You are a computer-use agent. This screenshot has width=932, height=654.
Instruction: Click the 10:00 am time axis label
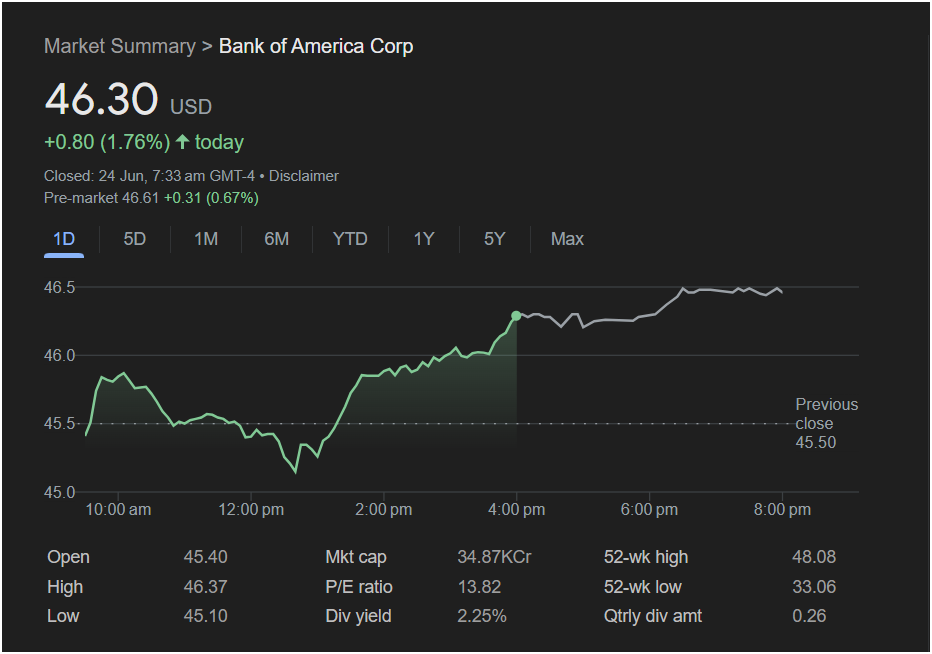point(118,510)
